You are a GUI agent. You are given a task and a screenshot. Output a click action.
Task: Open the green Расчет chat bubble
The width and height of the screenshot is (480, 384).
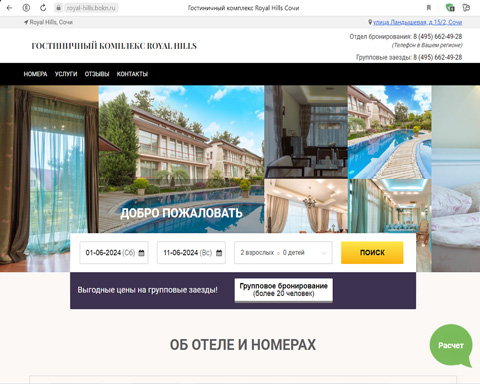click(451, 345)
